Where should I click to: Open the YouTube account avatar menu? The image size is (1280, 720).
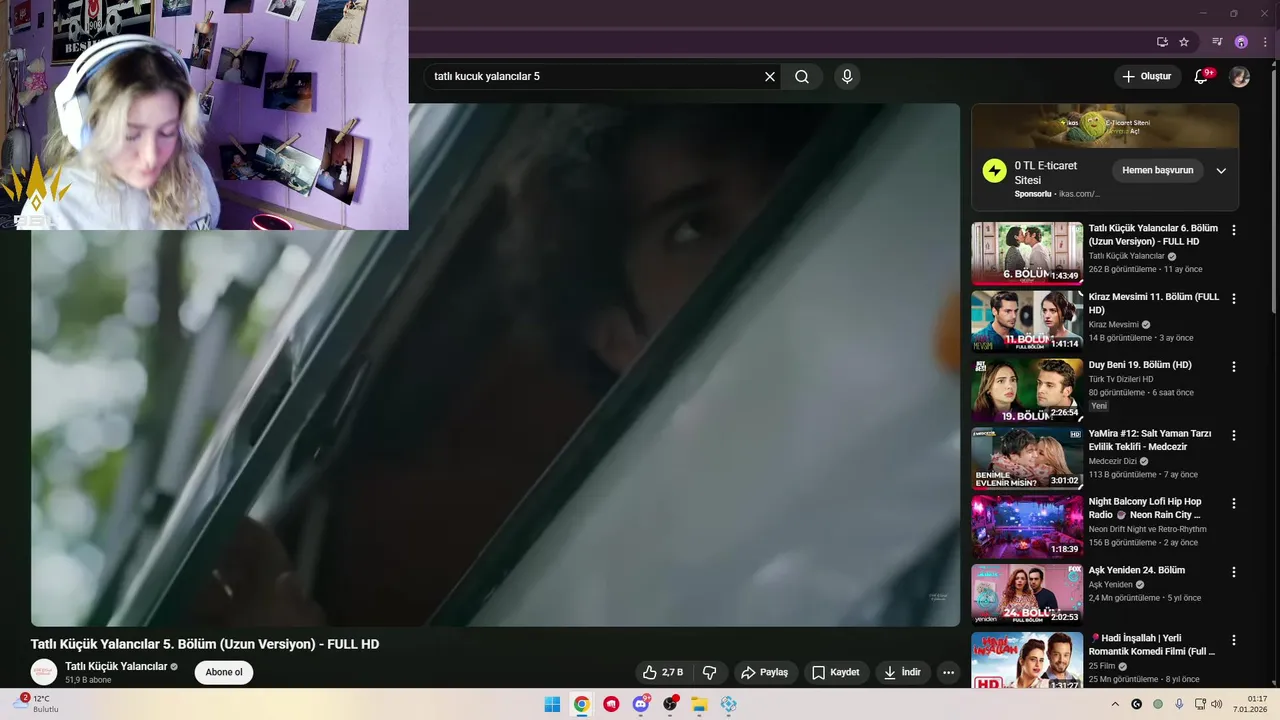click(1239, 77)
